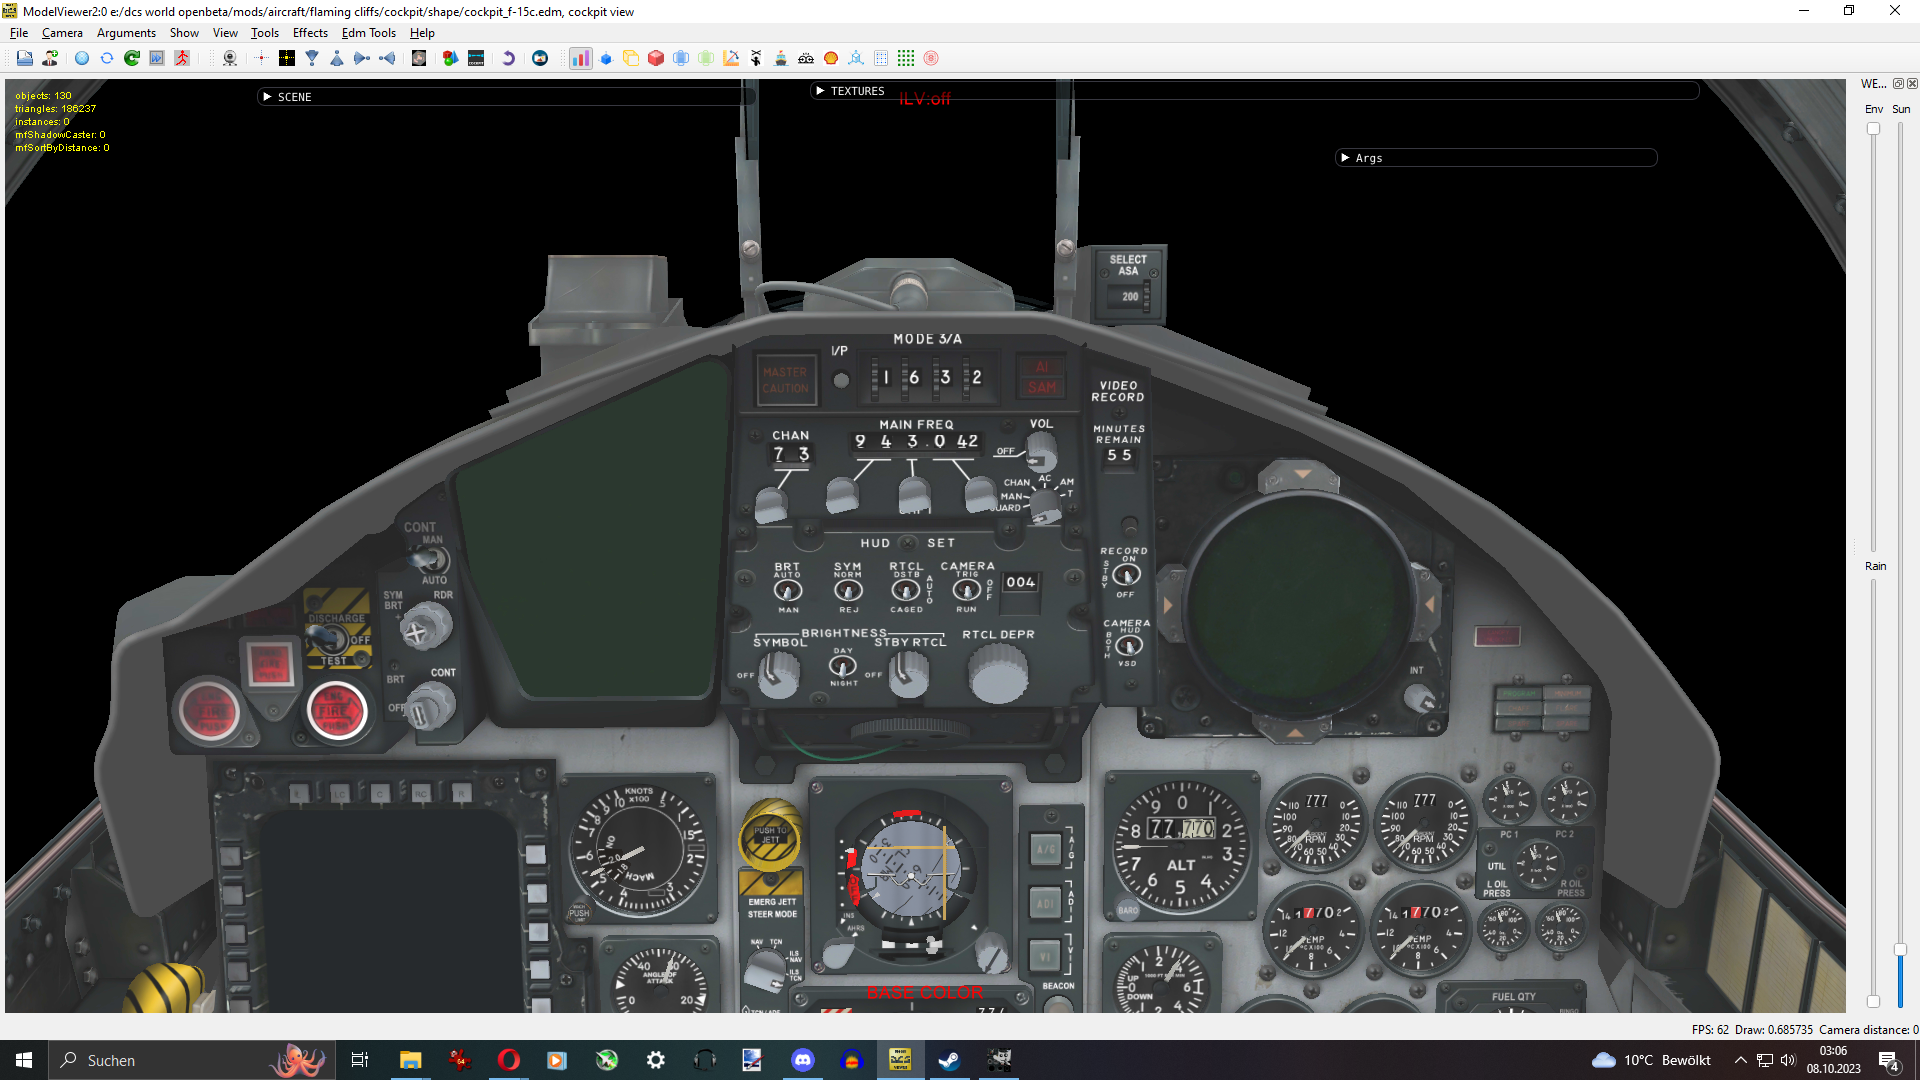Toggle the green dot grid icon
Image resolution: width=1920 pixels, height=1080 pixels.
pyautogui.click(x=906, y=58)
